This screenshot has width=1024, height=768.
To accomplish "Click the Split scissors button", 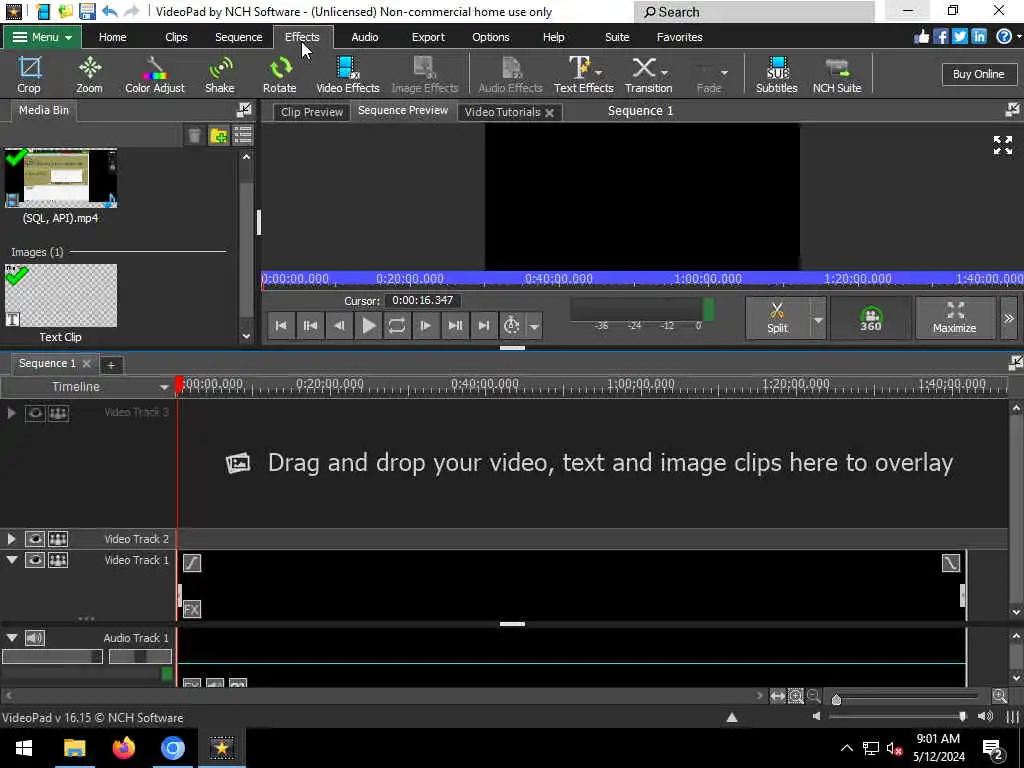I will (x=777, y=318).
